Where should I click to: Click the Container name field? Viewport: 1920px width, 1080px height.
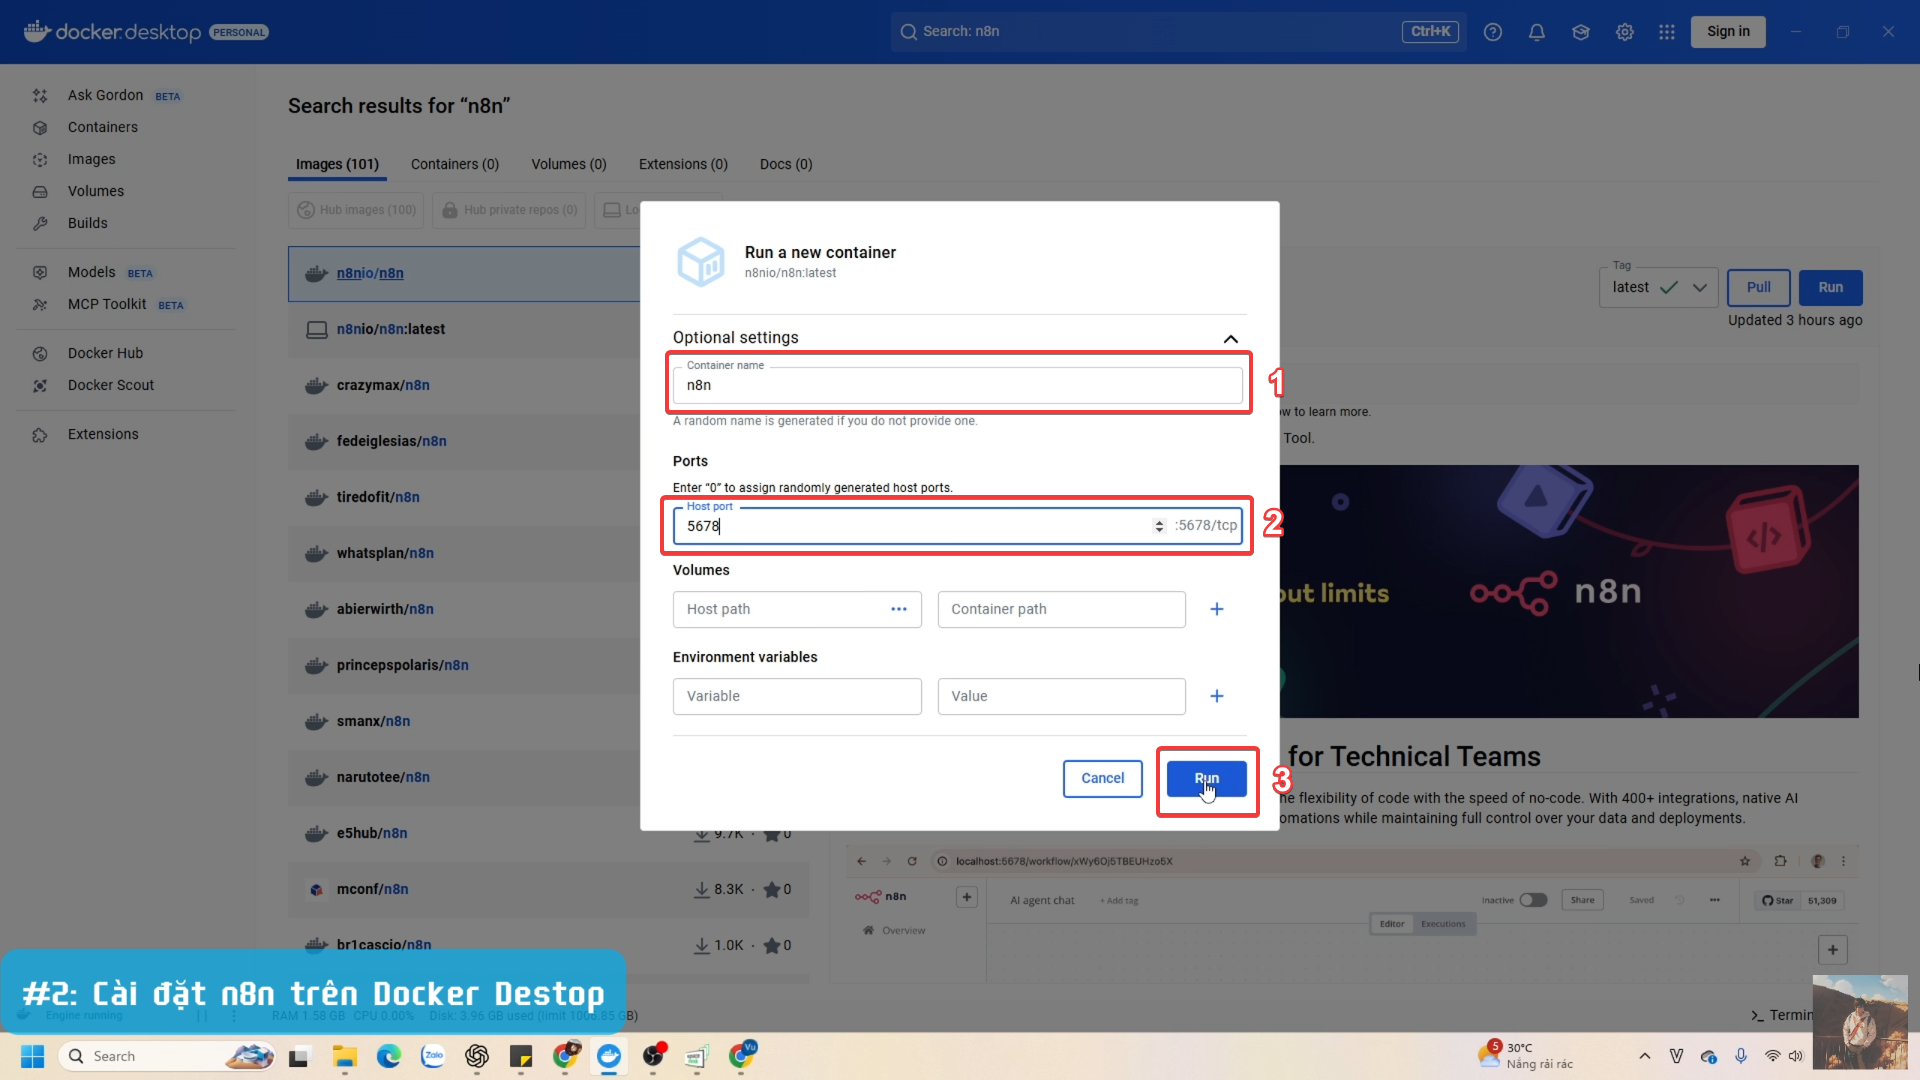coord(957,385)
